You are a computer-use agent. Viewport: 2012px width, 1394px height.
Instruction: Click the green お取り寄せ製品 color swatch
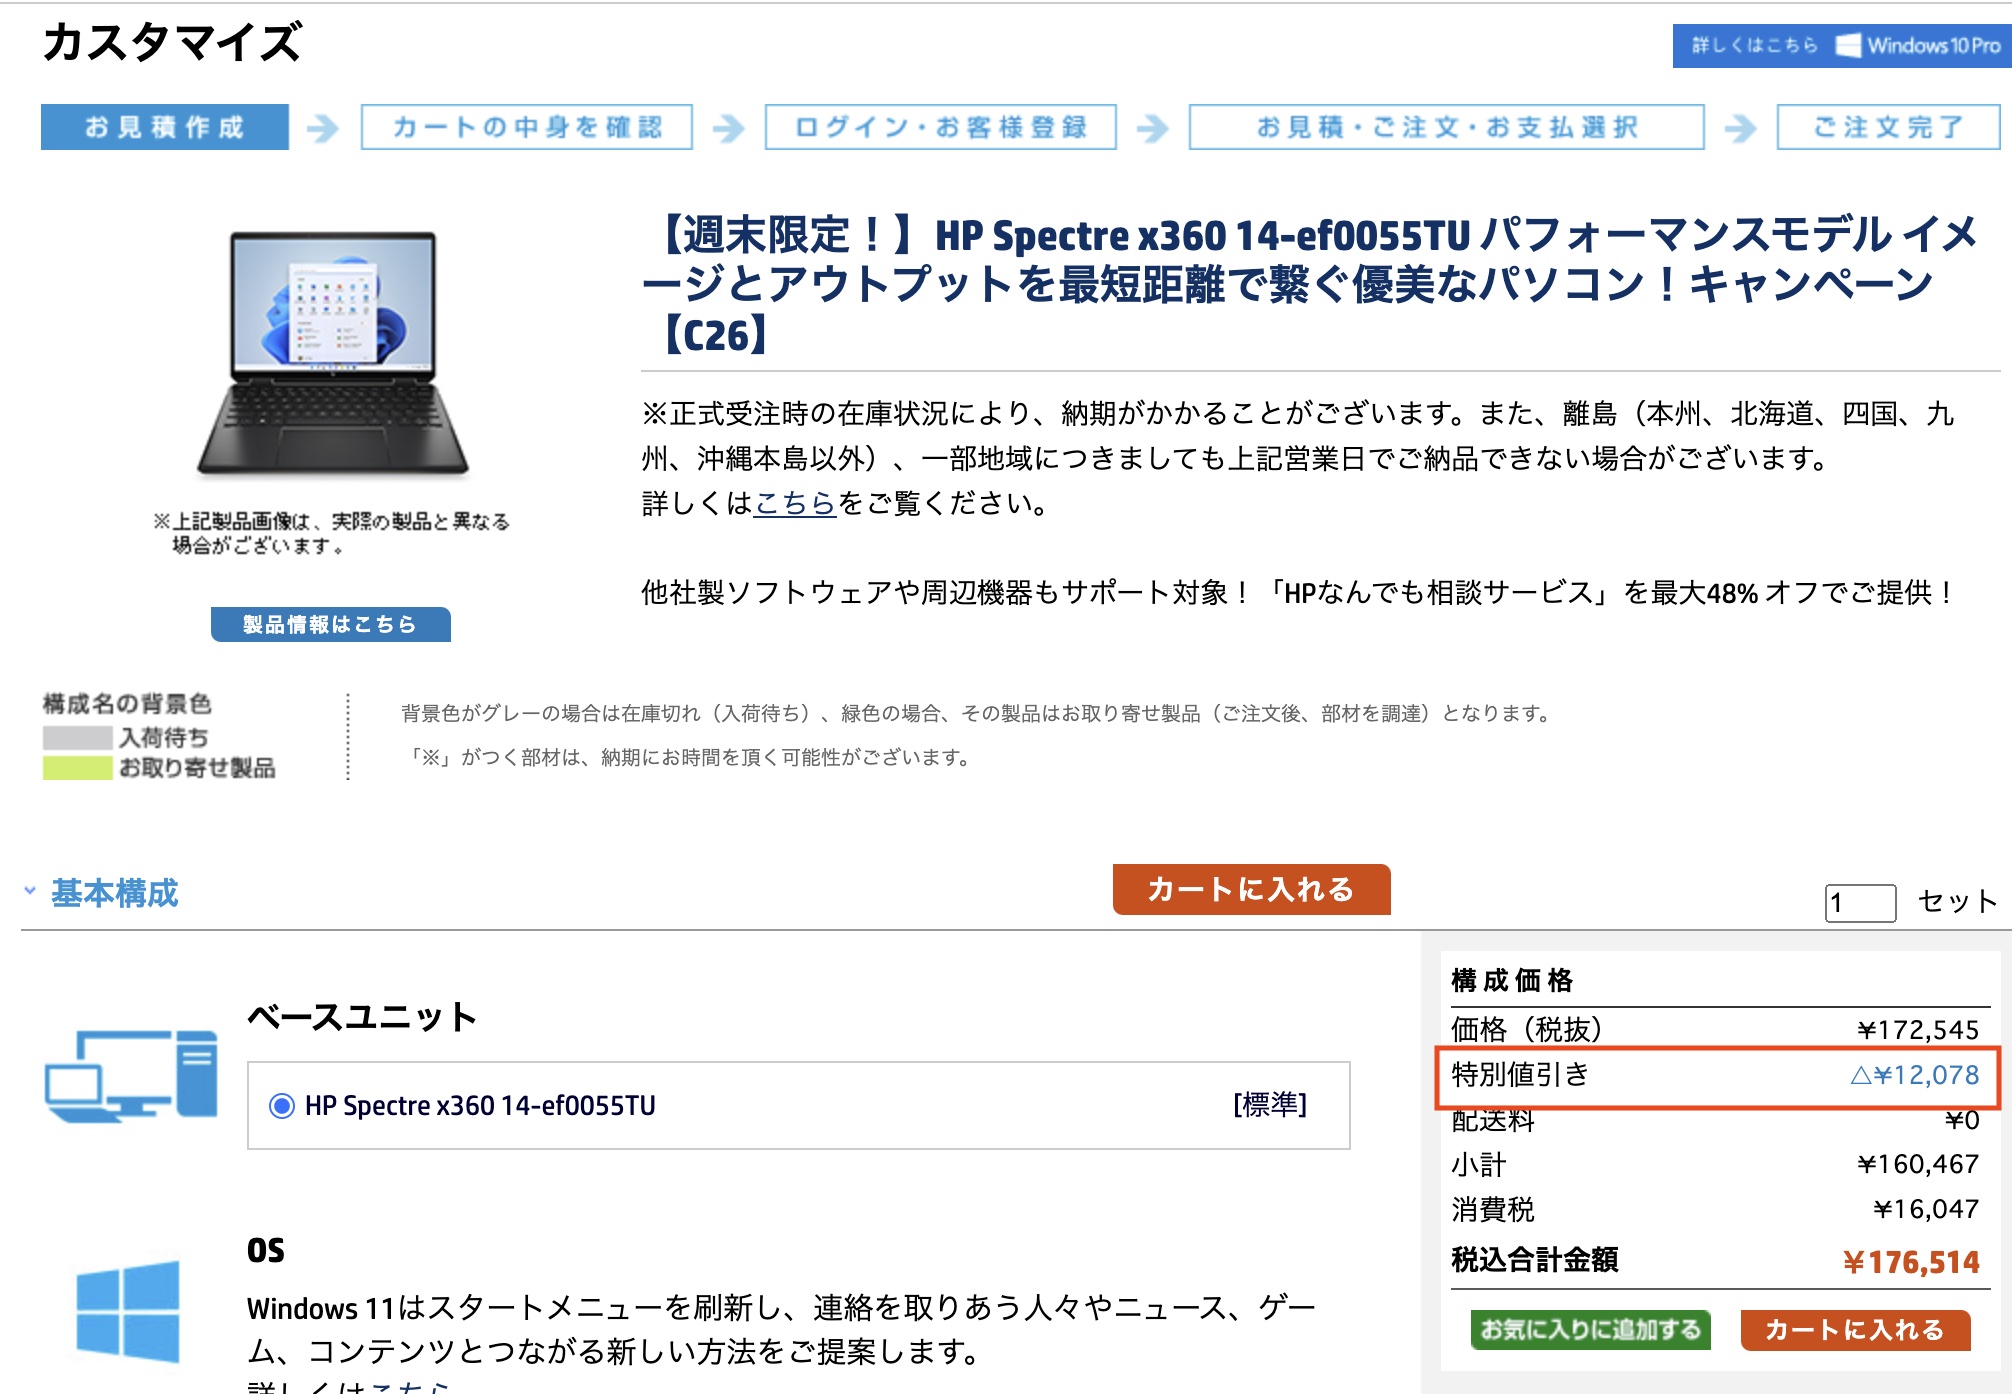77,768
